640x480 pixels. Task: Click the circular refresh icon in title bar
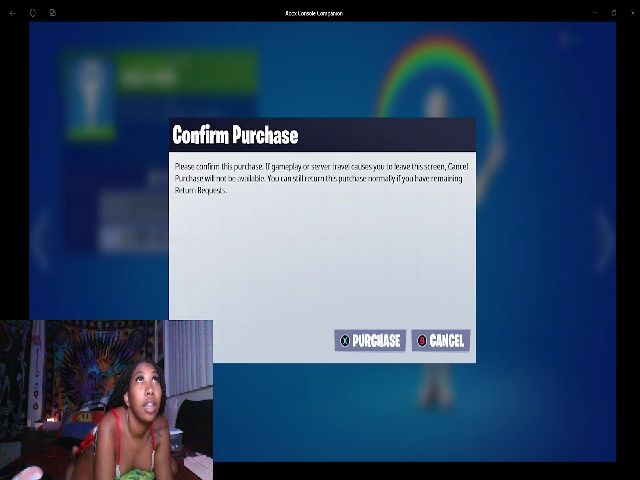33,13
